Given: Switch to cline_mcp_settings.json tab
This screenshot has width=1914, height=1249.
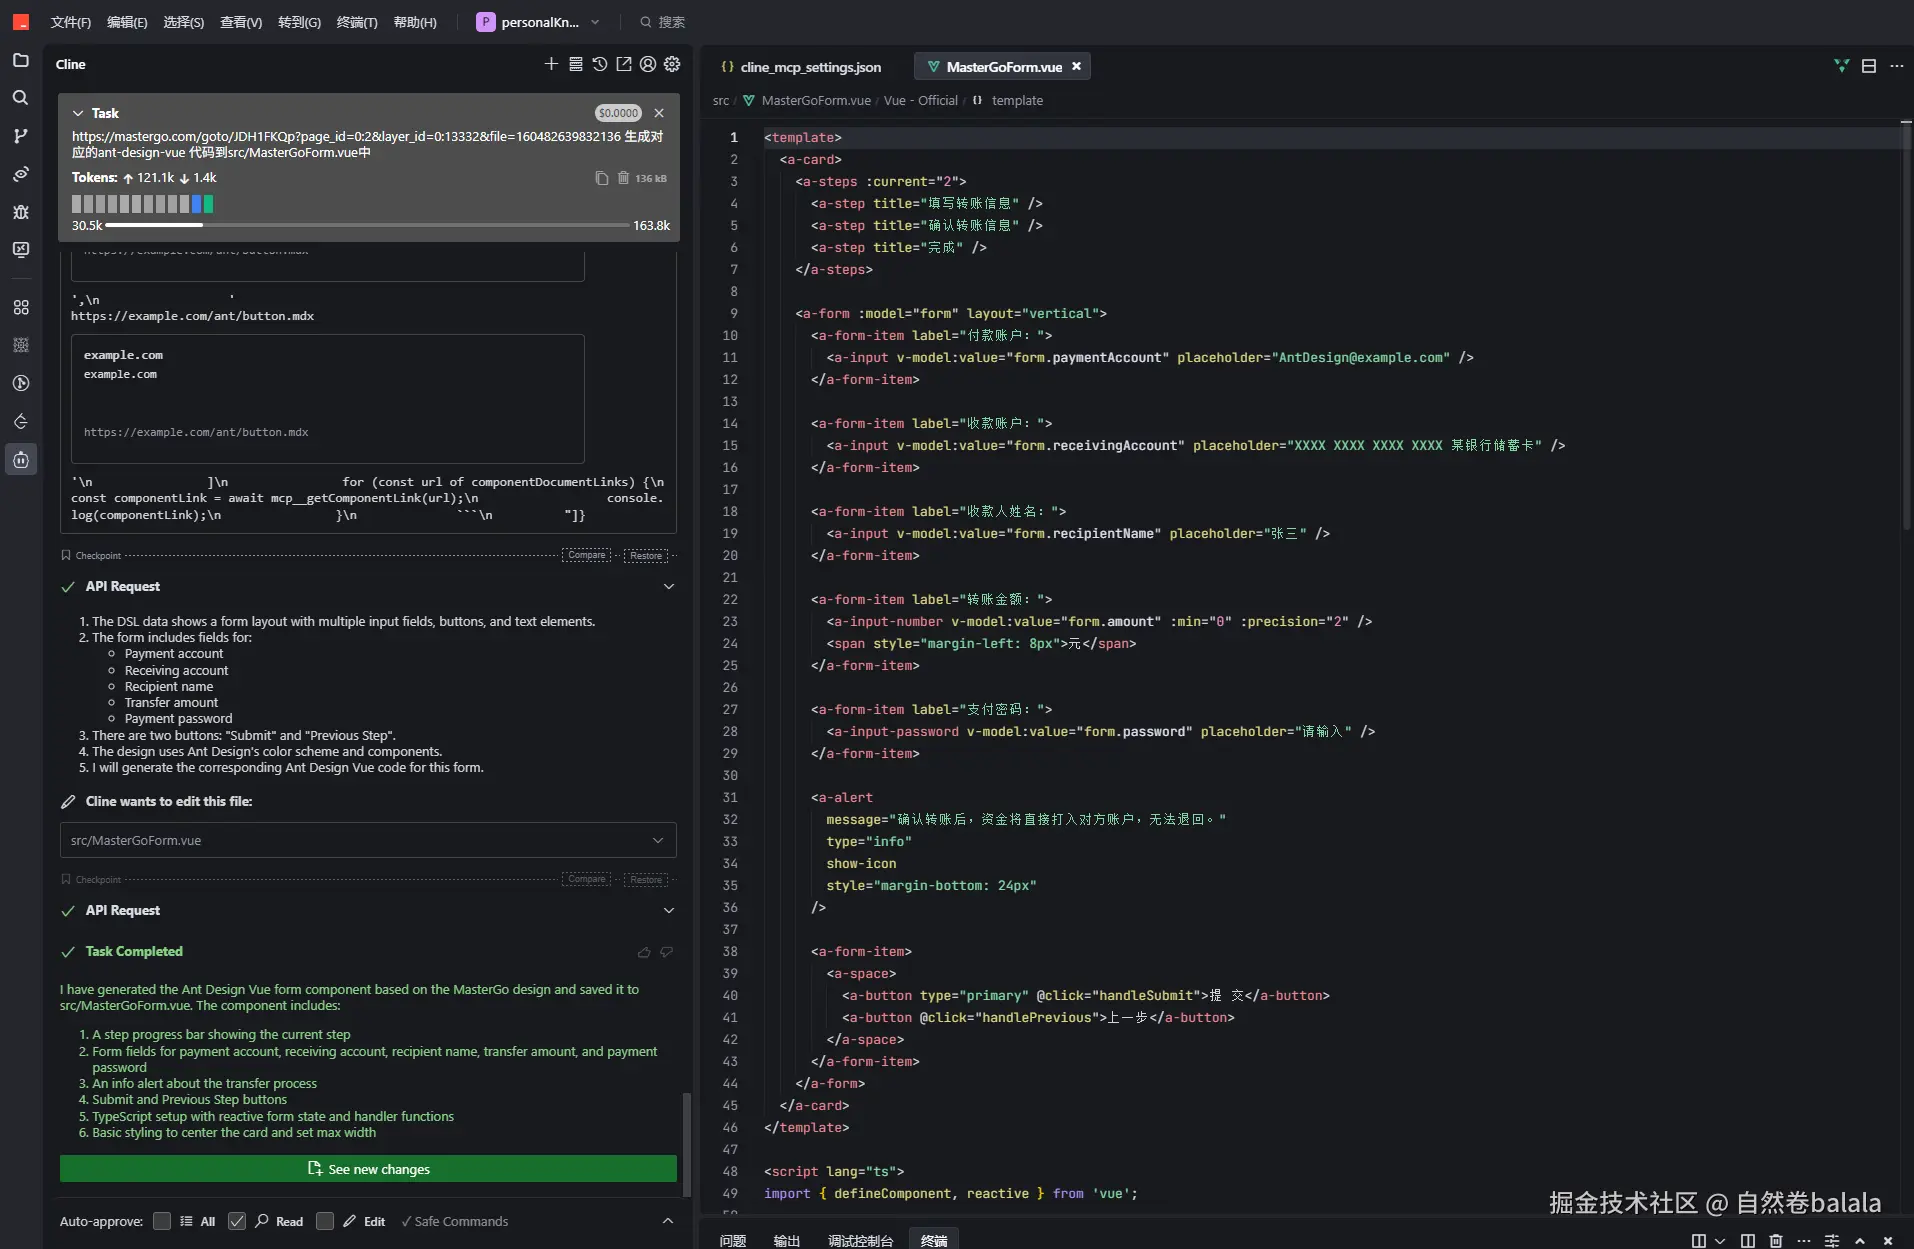Looking at the screenshot, I should tap(810, 67).
